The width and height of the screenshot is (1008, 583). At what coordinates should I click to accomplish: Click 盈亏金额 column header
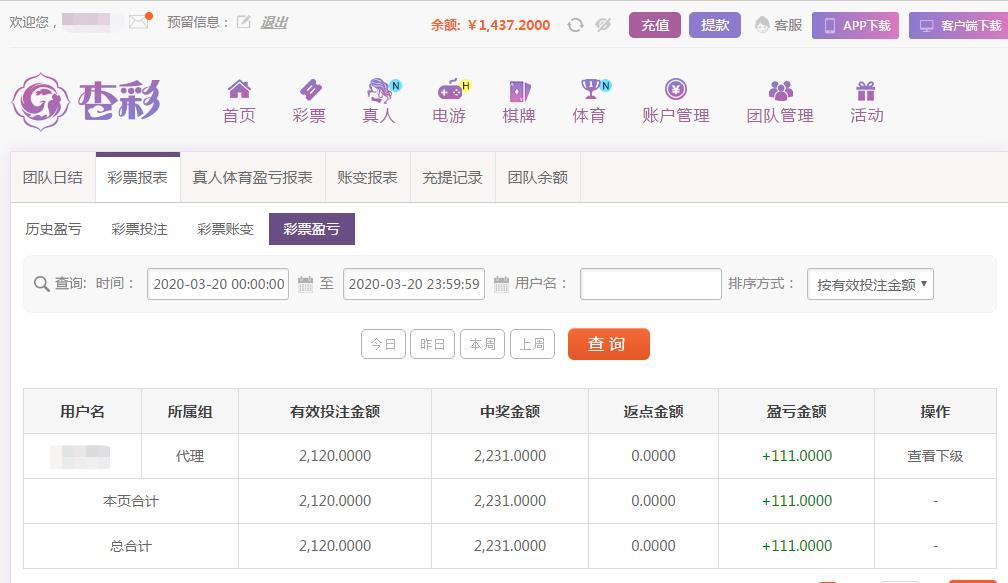point(796,411)
